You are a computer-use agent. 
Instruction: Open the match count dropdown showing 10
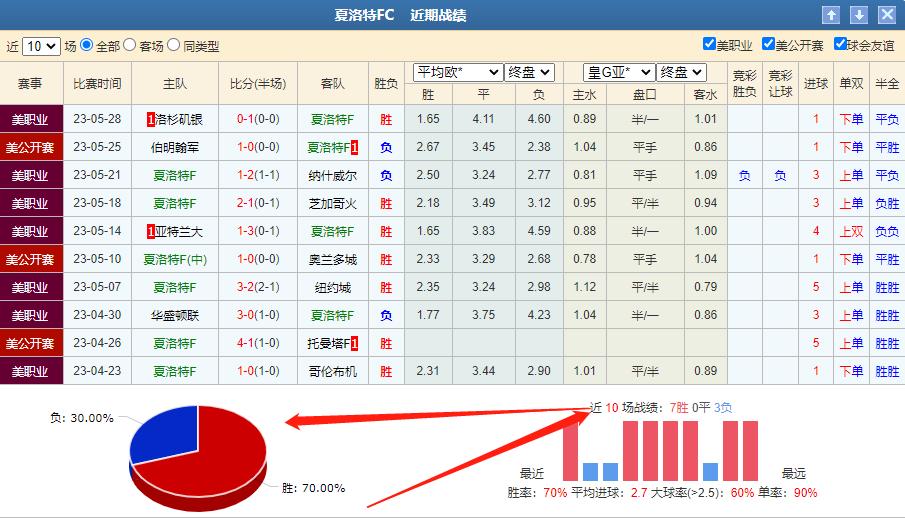pyautogui.click(x=42, y=46)
